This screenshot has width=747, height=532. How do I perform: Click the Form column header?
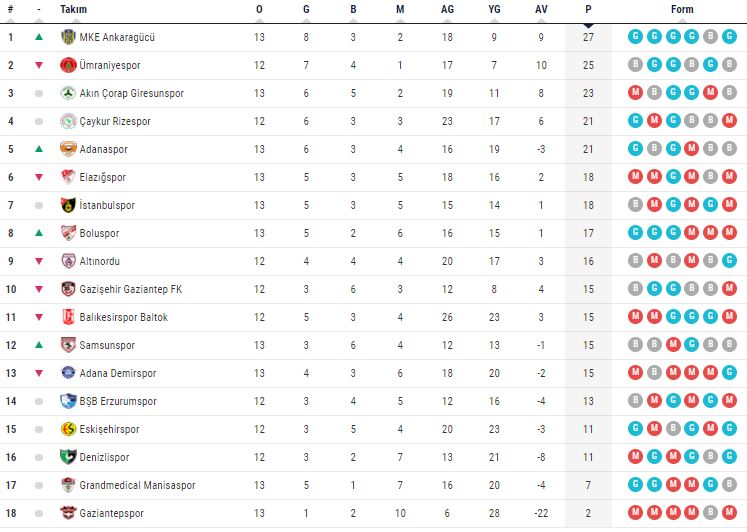coord(682,9)
